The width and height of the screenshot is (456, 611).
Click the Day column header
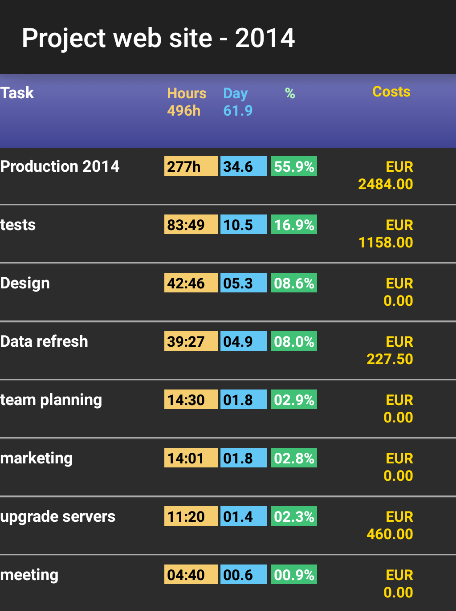click(x=235, y=93)
